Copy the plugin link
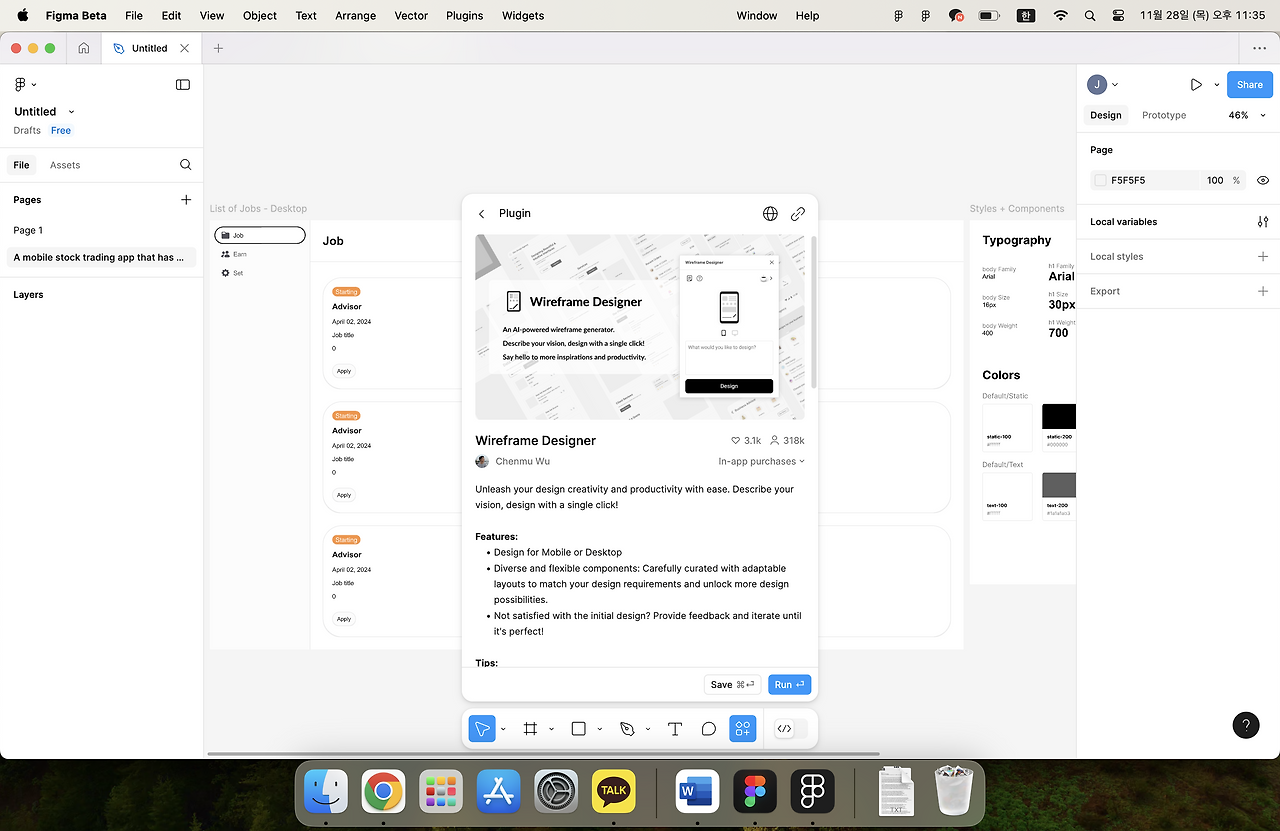 pyautogui.click(x=798, y=214)
